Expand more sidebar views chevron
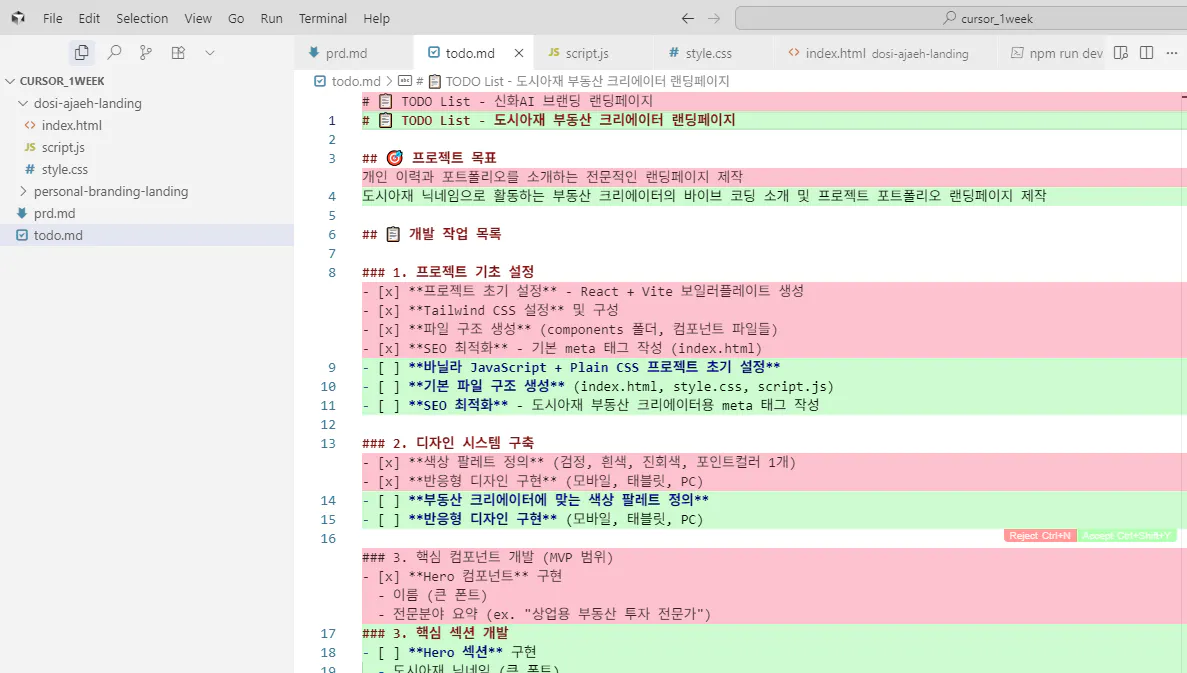Screen dimensions: 1187x673 (210, 52)
